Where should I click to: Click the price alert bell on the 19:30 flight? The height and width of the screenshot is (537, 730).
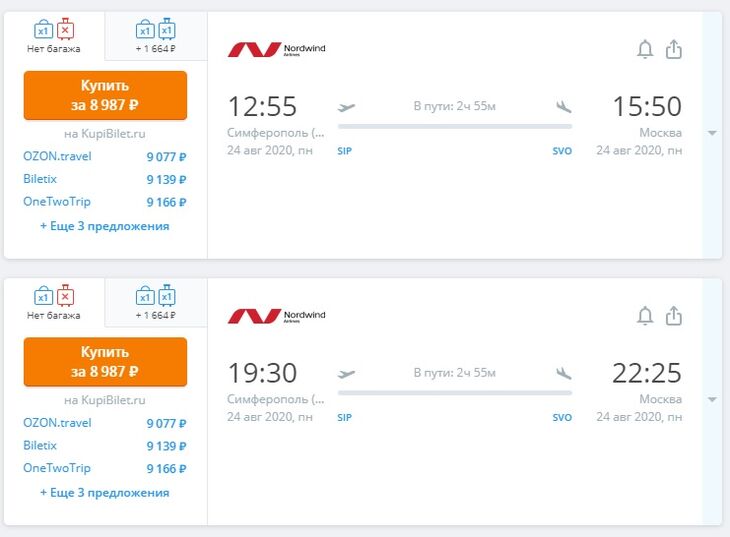[645, 316]
